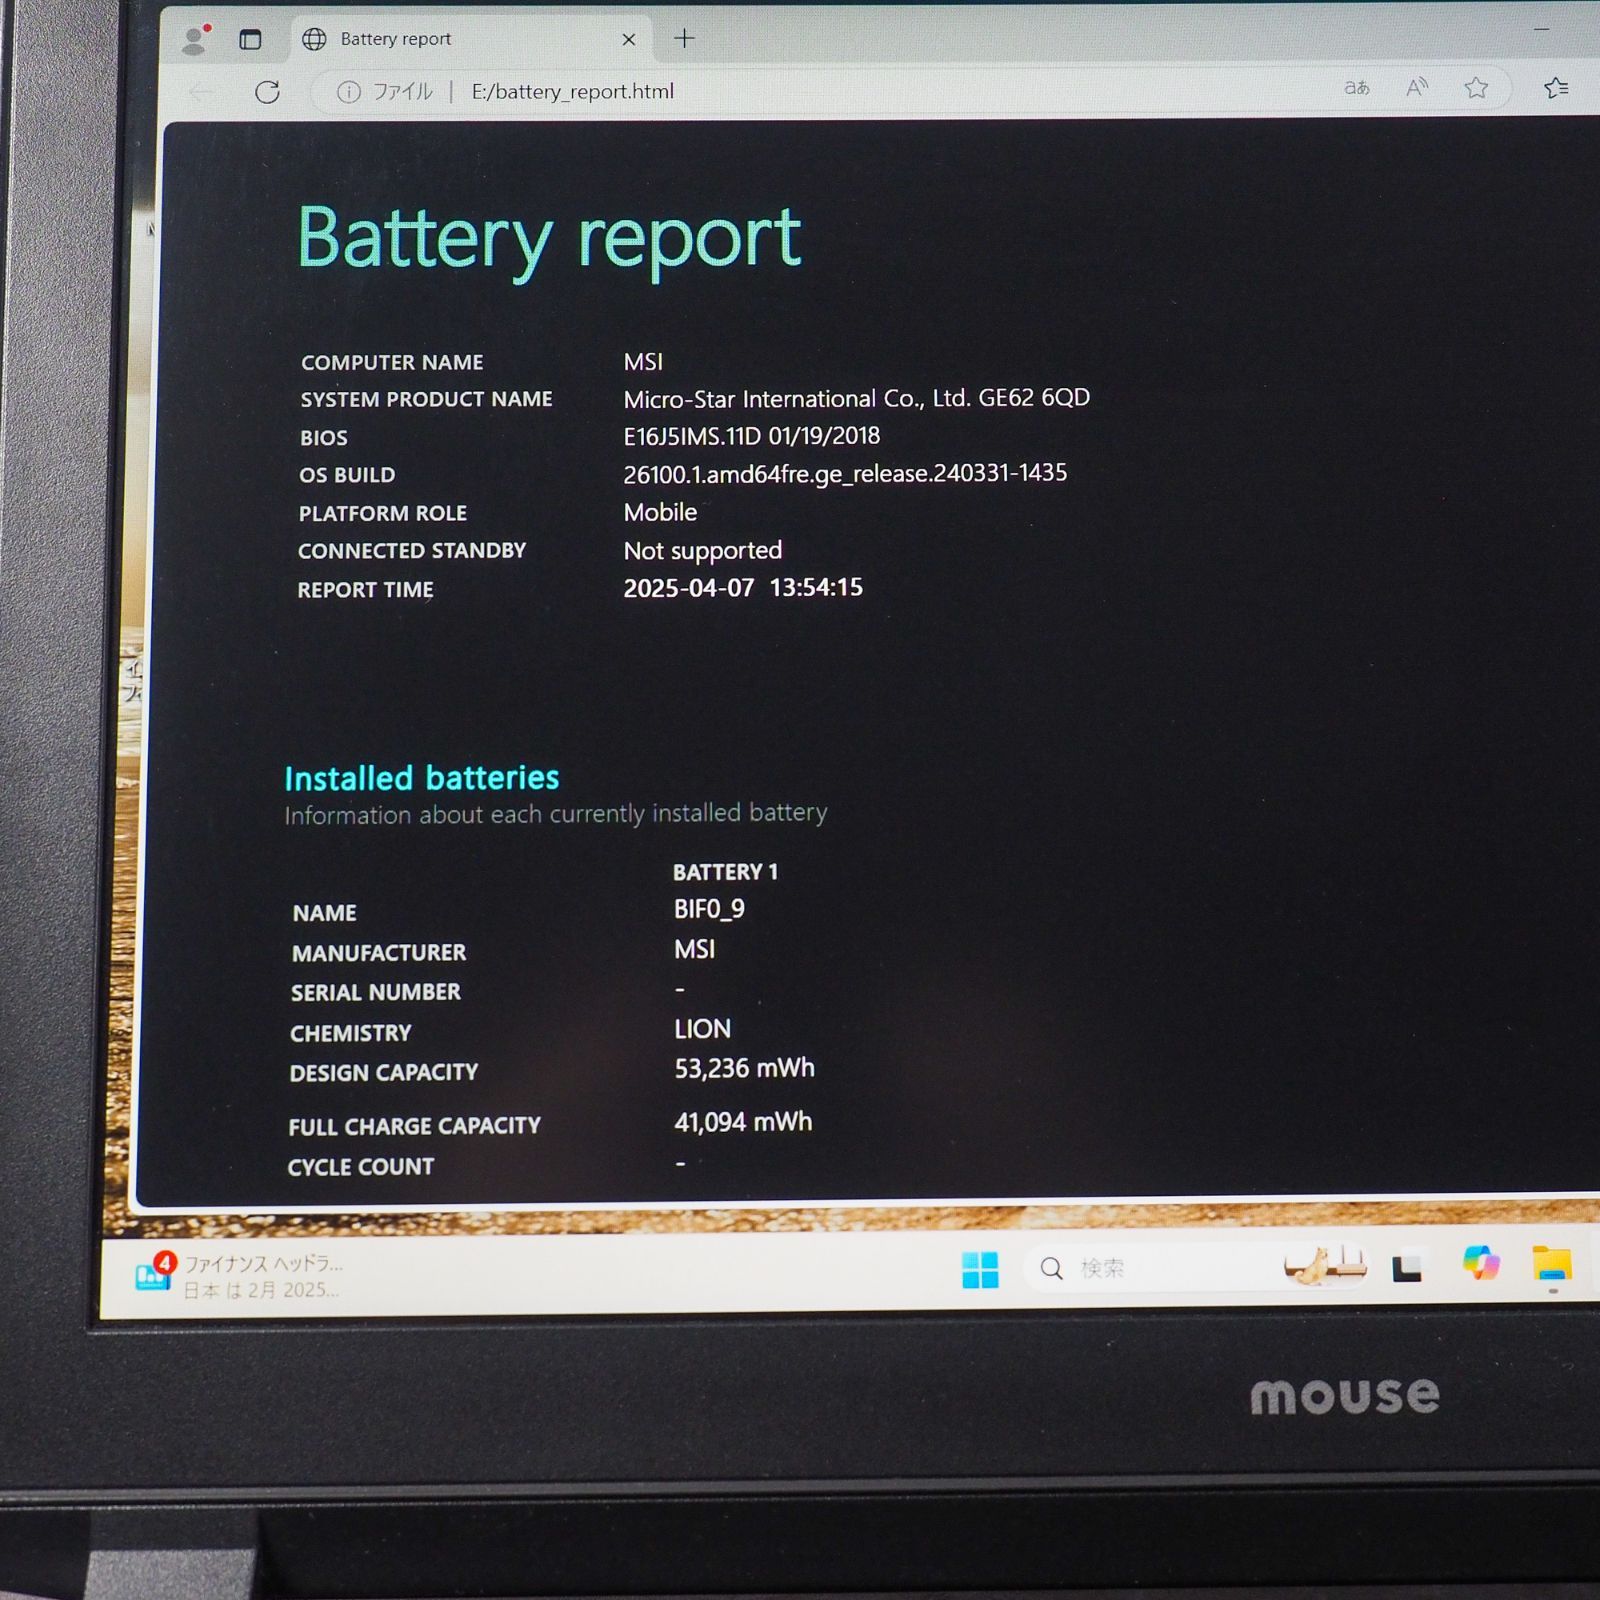Open the browser profile icon
The image size is (1600, 1600).
(x=196, y=39)
